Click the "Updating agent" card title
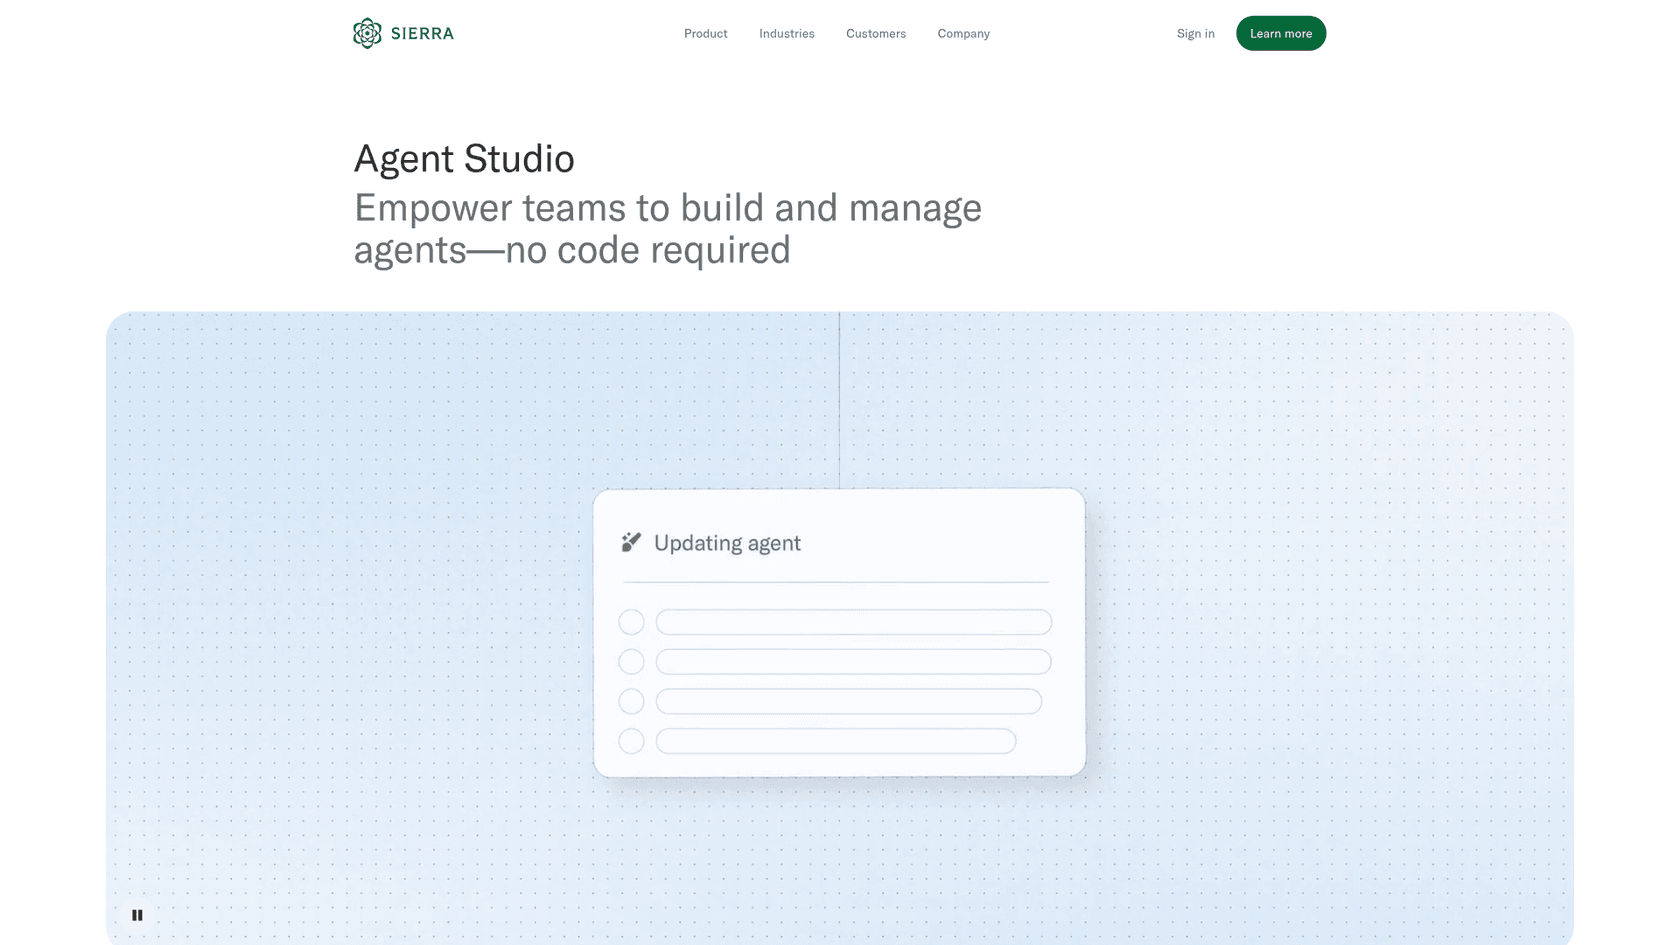1680x945 pixels. (727, 543)
